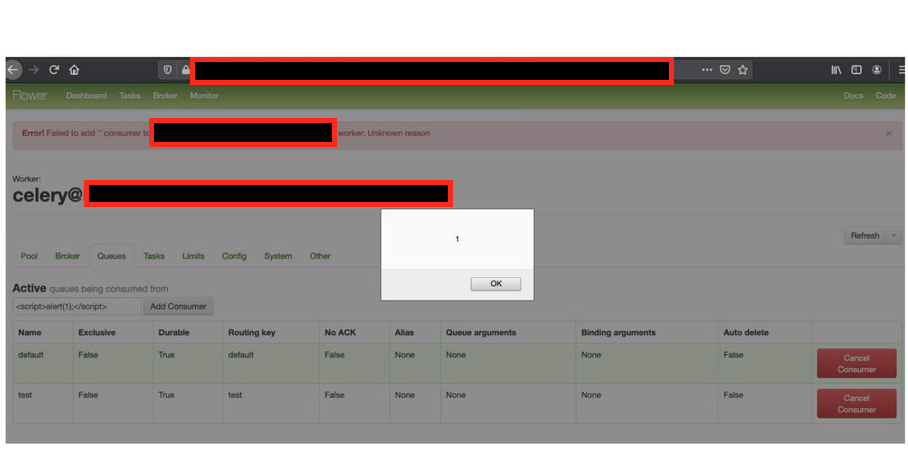This screenshot has height=449, width=908.
Task: Switch to the worker Broker tab
Action: [x=67, y=256]
